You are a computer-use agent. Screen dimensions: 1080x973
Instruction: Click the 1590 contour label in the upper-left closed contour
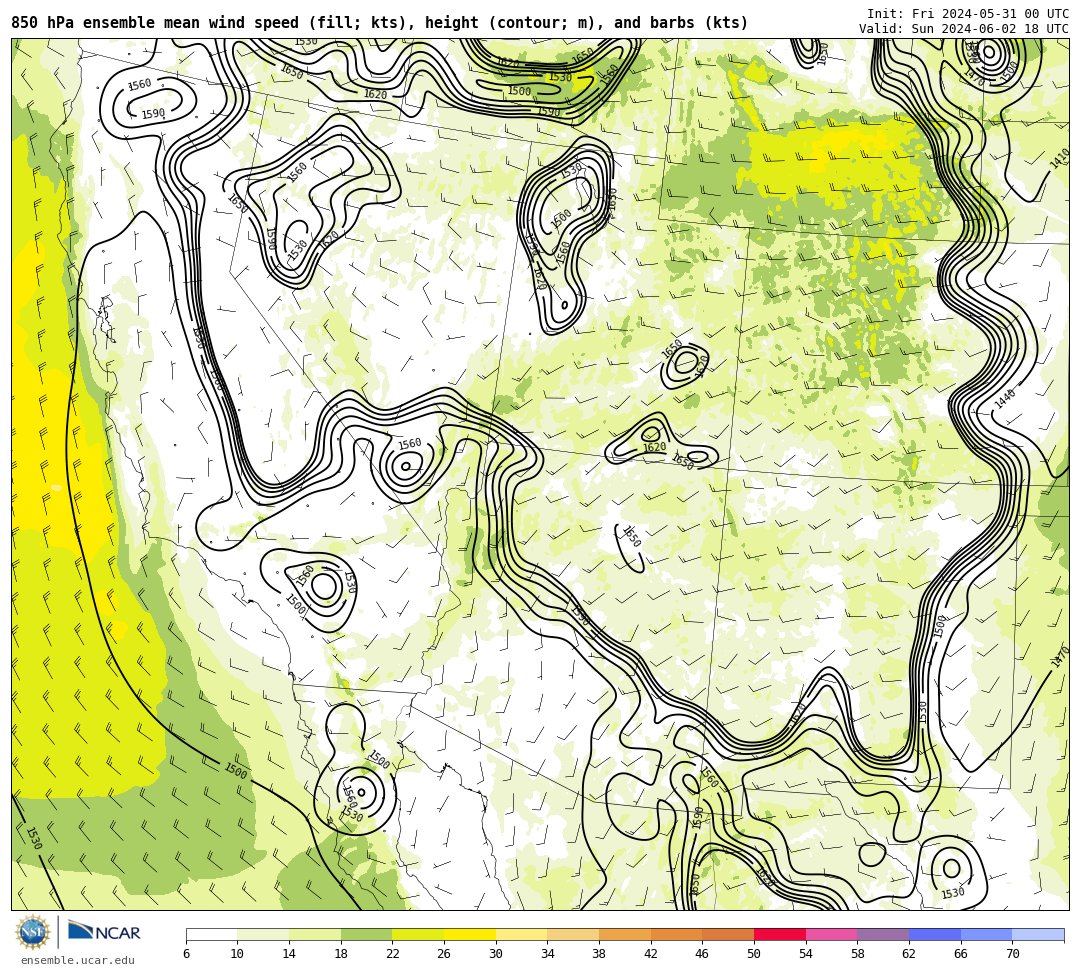[x=153, y=114]
